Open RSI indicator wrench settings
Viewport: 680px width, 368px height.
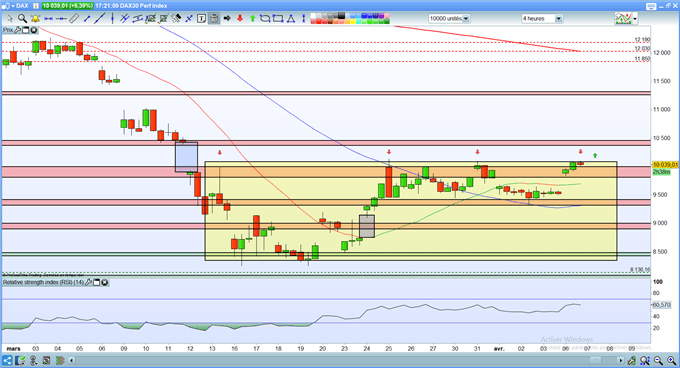pyautogui.click(x=88, y=282)
